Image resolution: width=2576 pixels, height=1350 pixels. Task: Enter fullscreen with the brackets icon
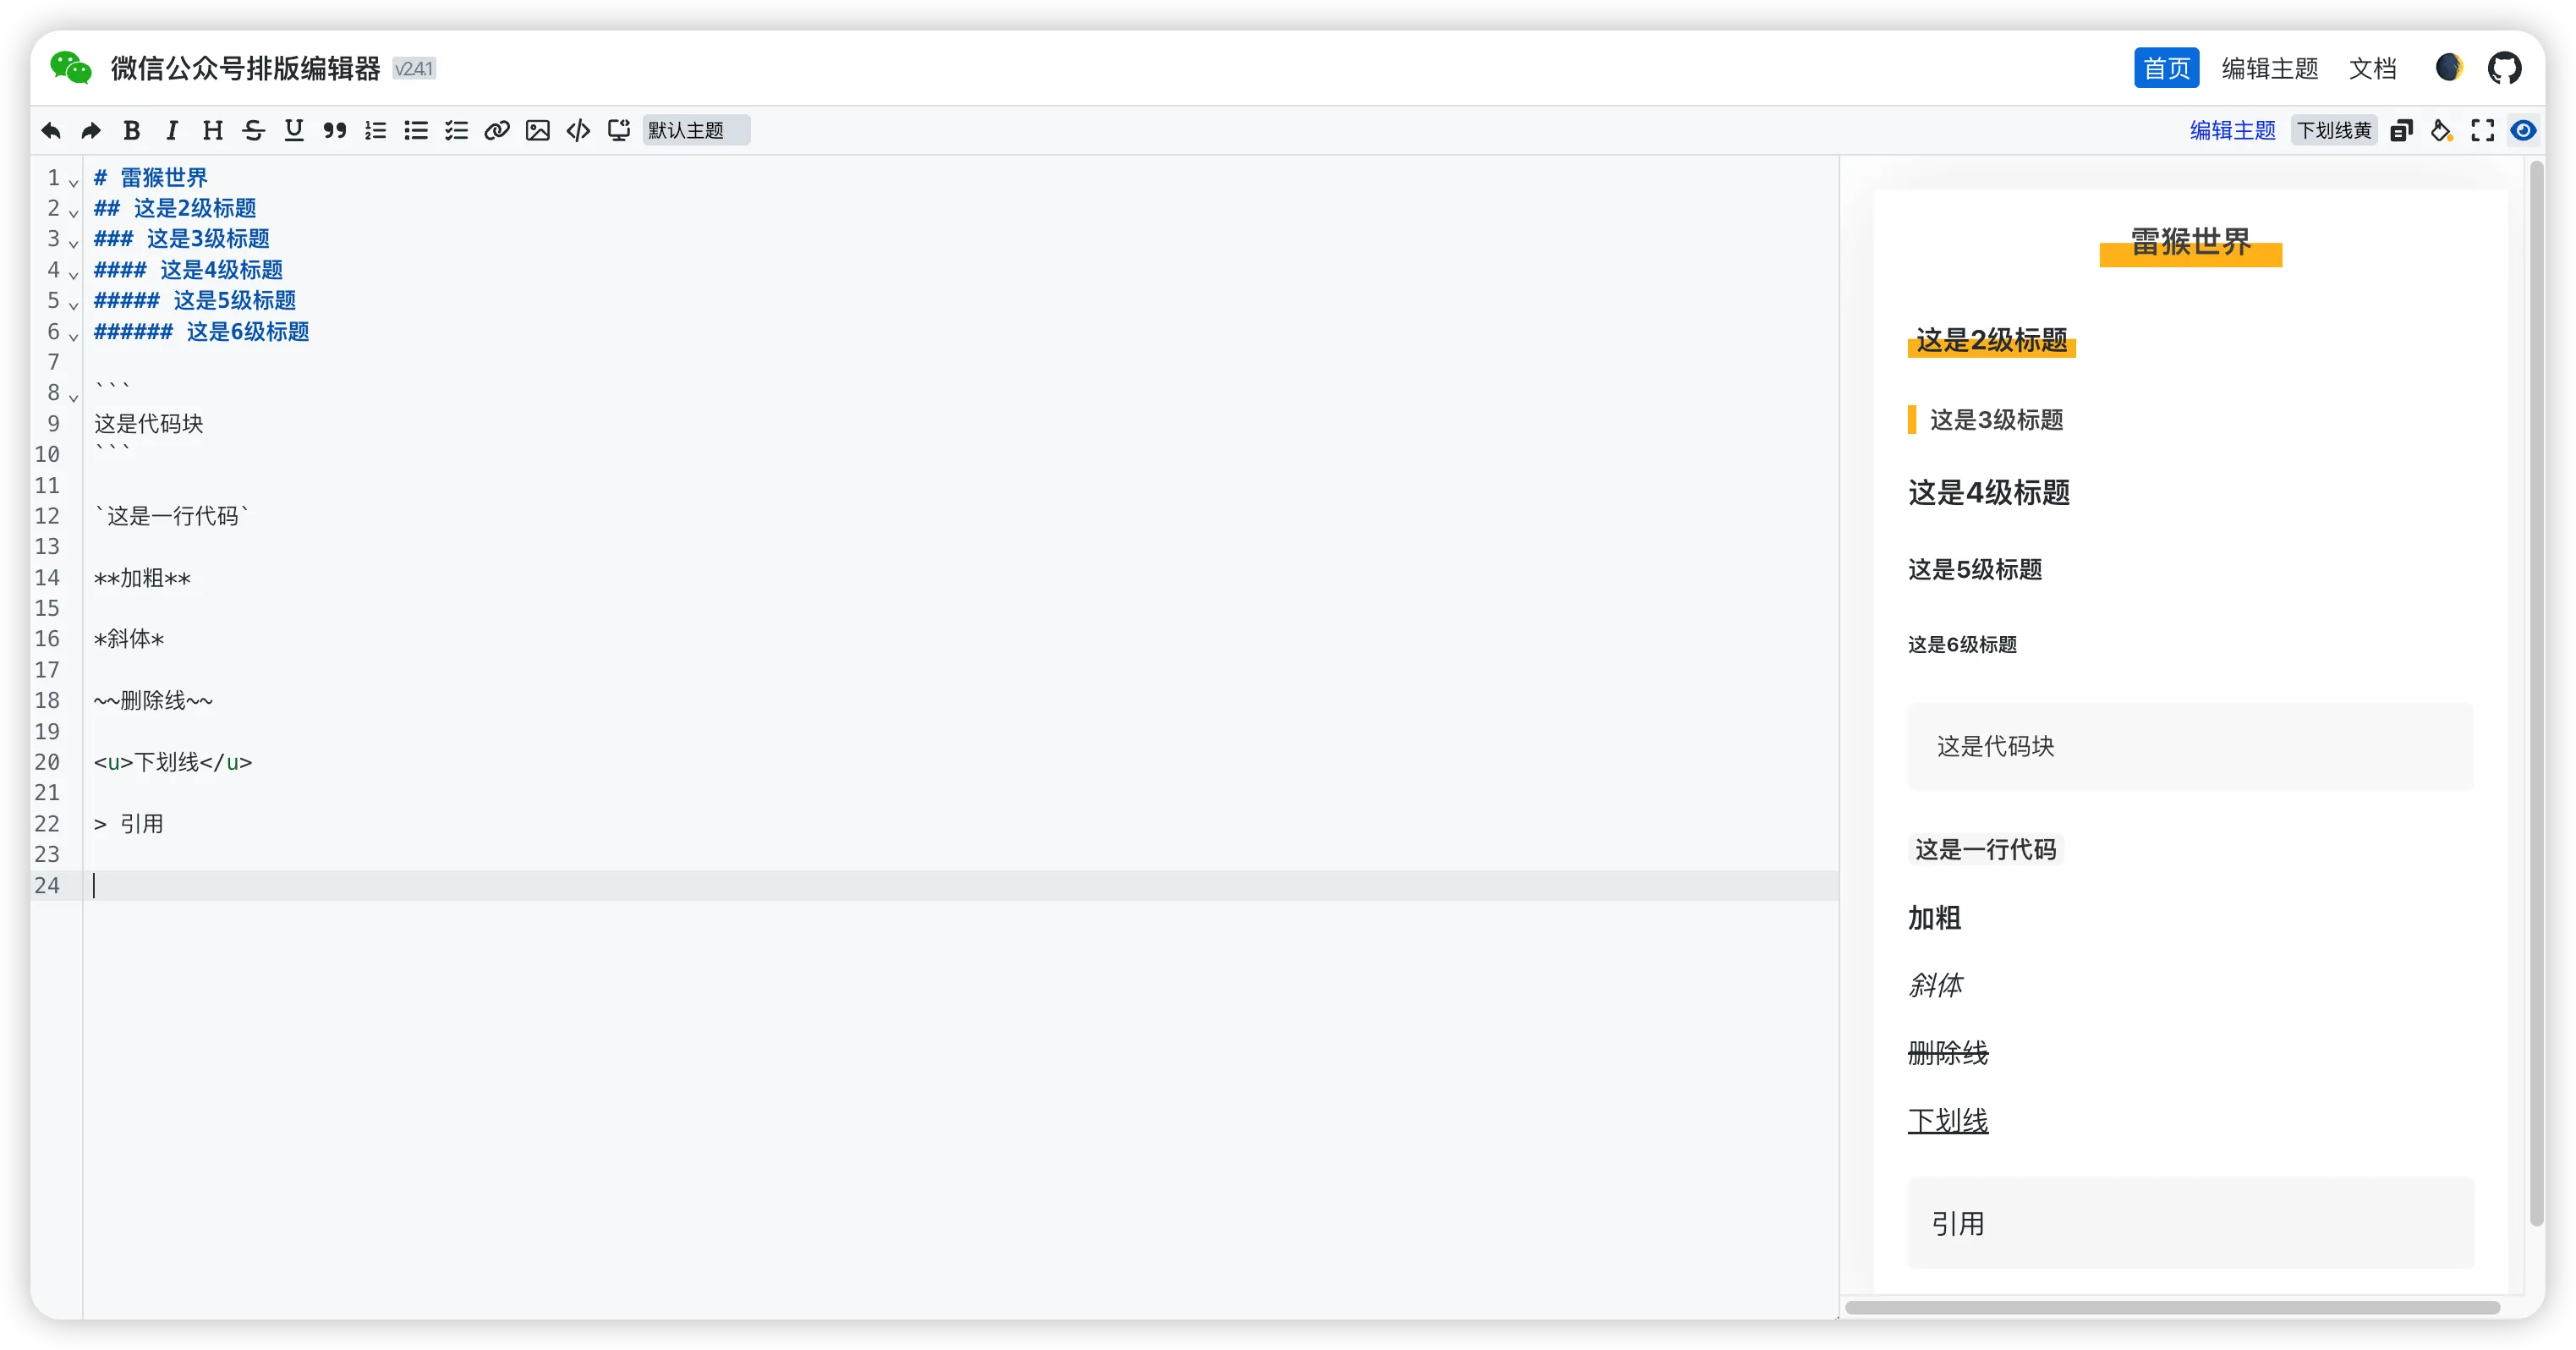point(2483,130)
